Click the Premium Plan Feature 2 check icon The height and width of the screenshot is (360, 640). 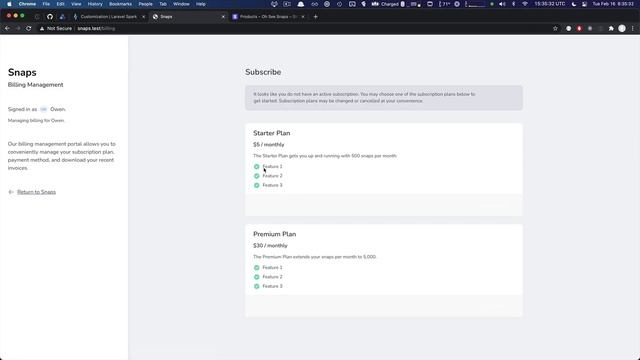[257, 277]
